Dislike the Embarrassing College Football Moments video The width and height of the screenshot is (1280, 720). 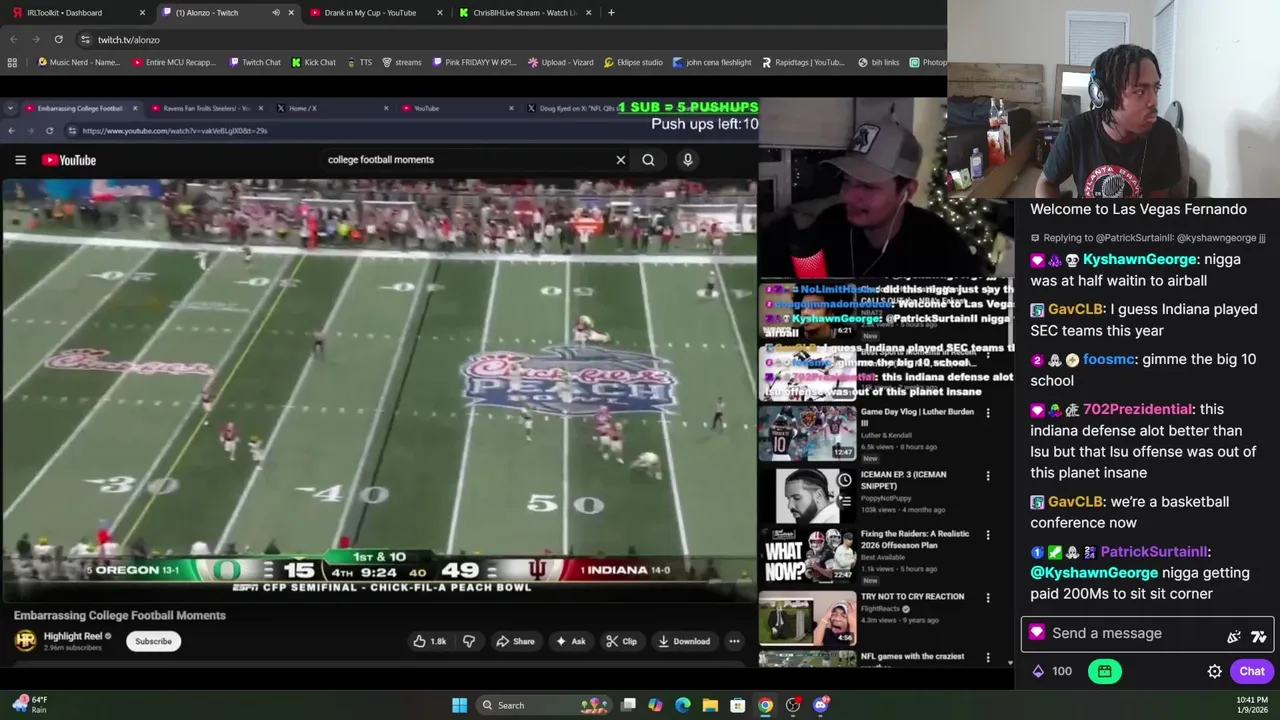click(468, 641)
